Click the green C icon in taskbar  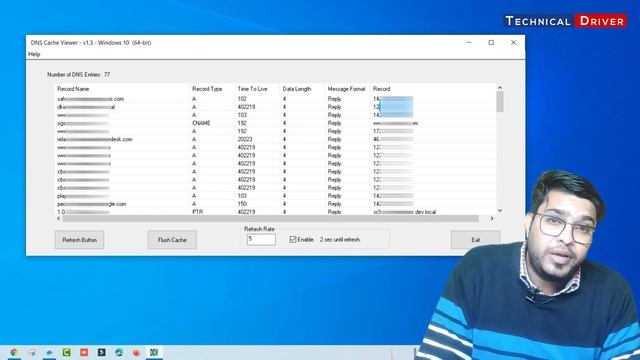(x=67, y=352)
